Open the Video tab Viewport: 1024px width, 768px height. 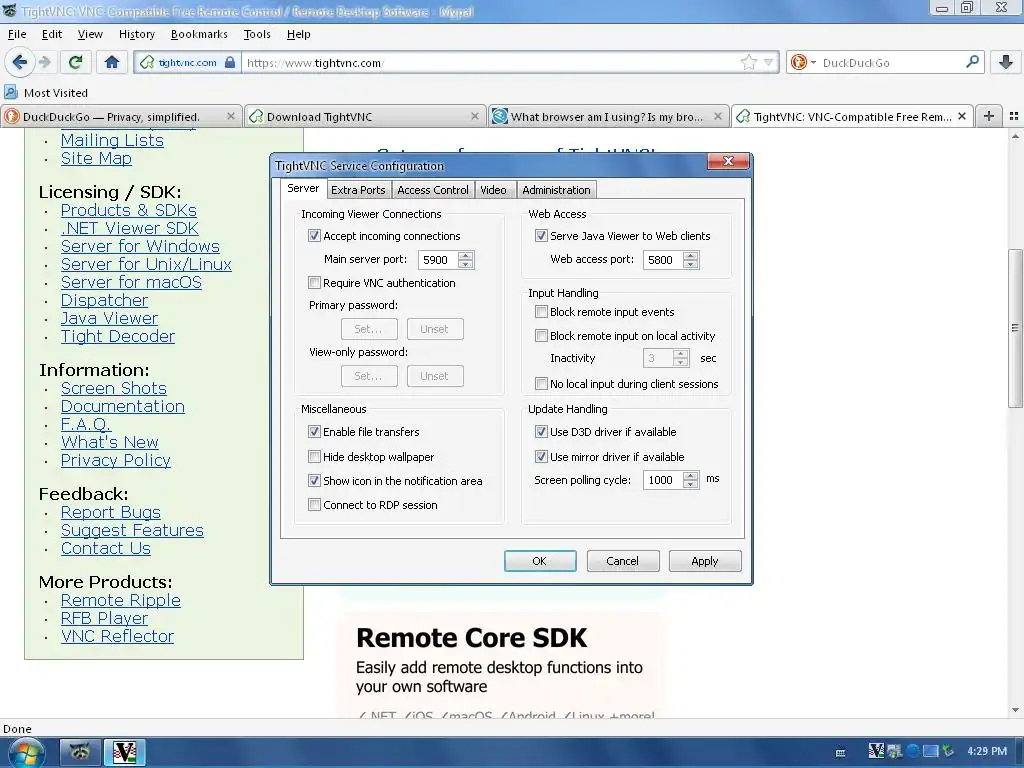pos(493,190)
